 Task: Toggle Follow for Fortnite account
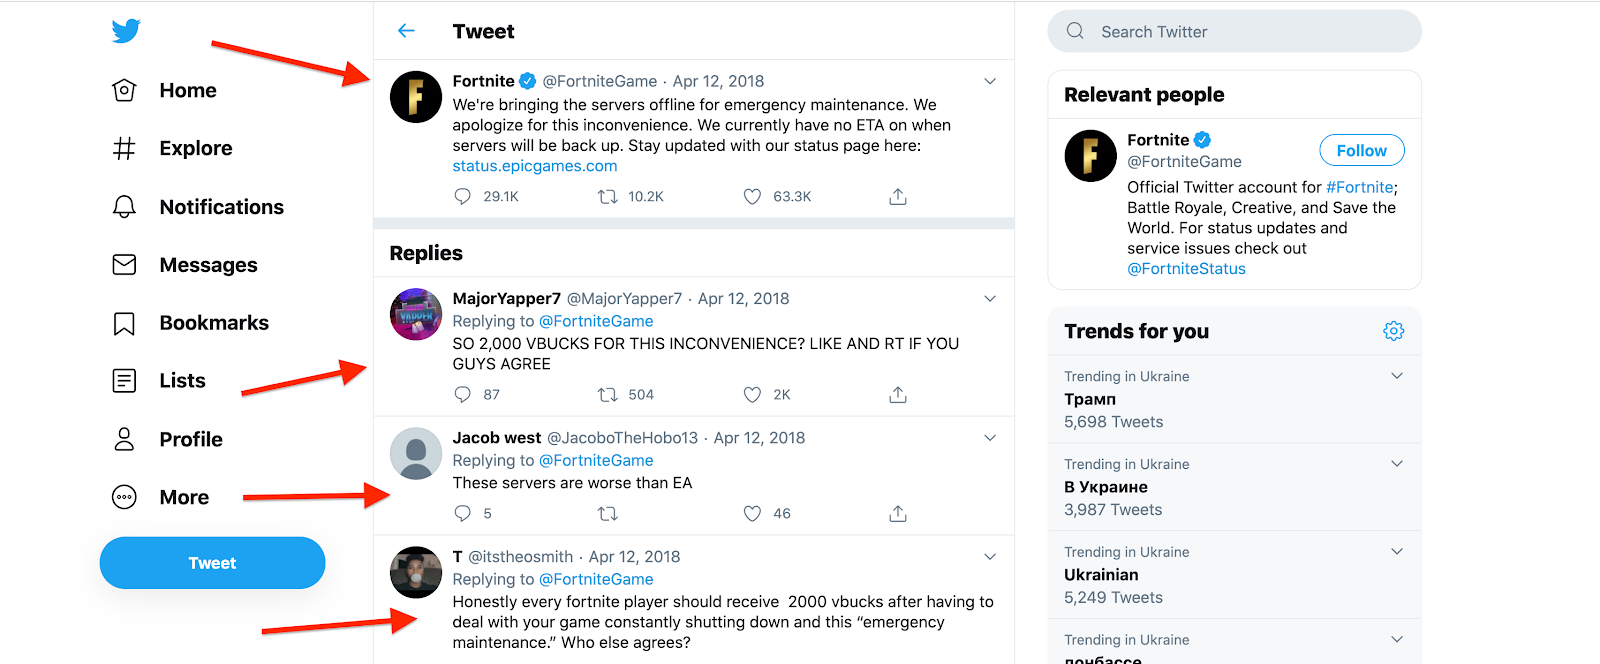[1361, 150]
